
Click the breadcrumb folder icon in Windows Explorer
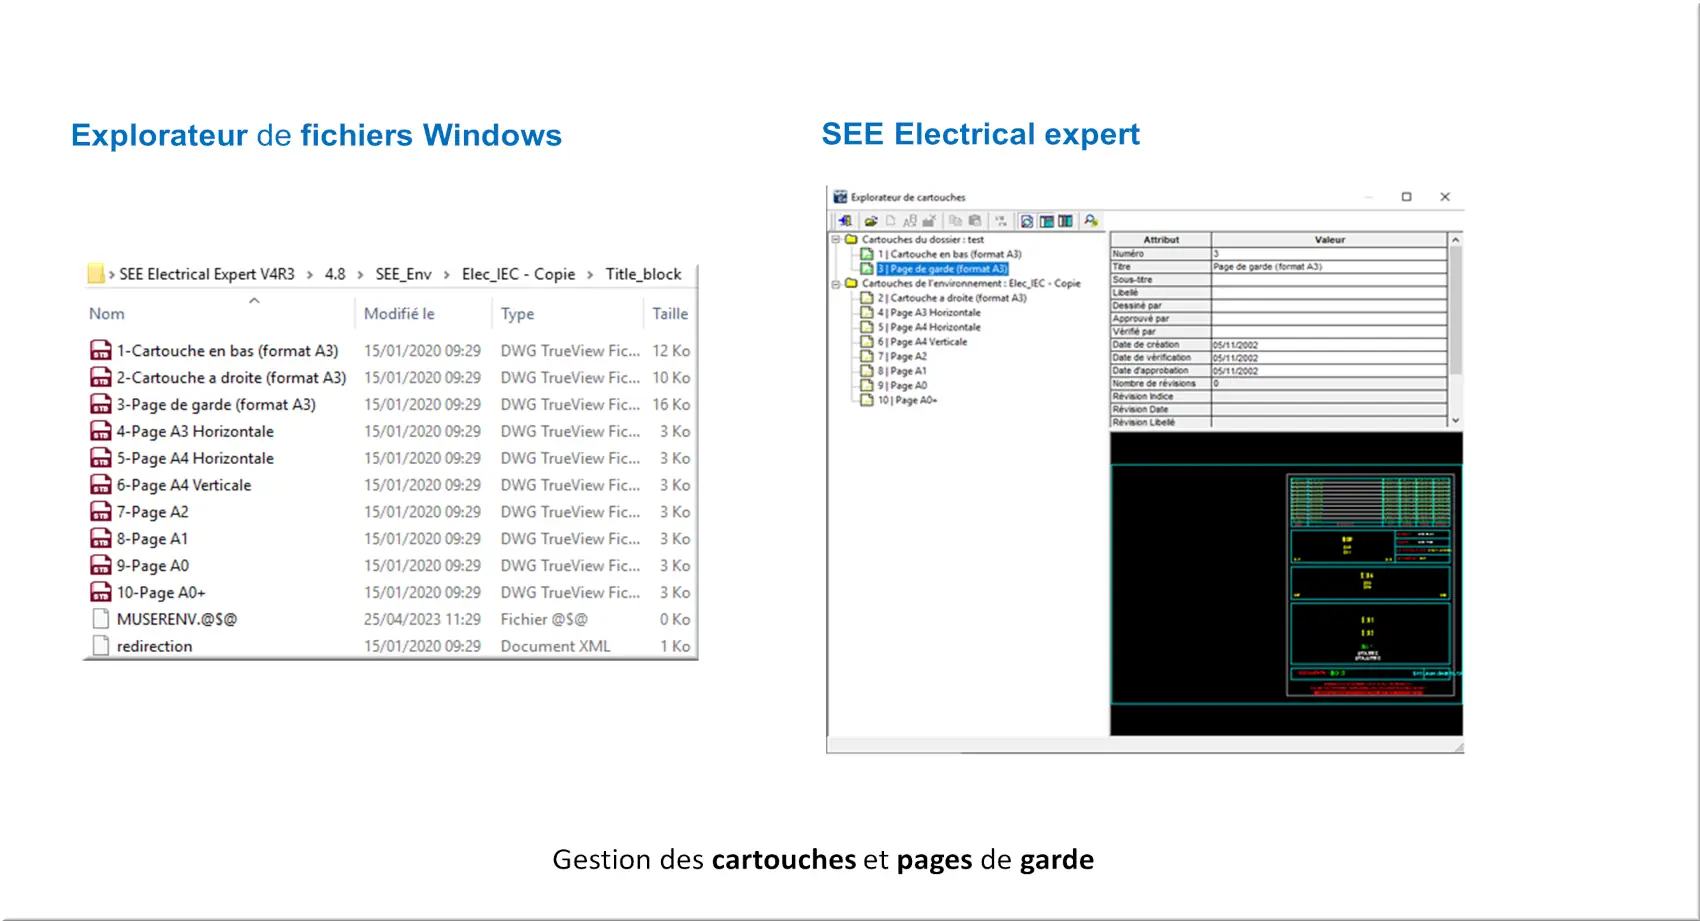(x=96, y=274)
